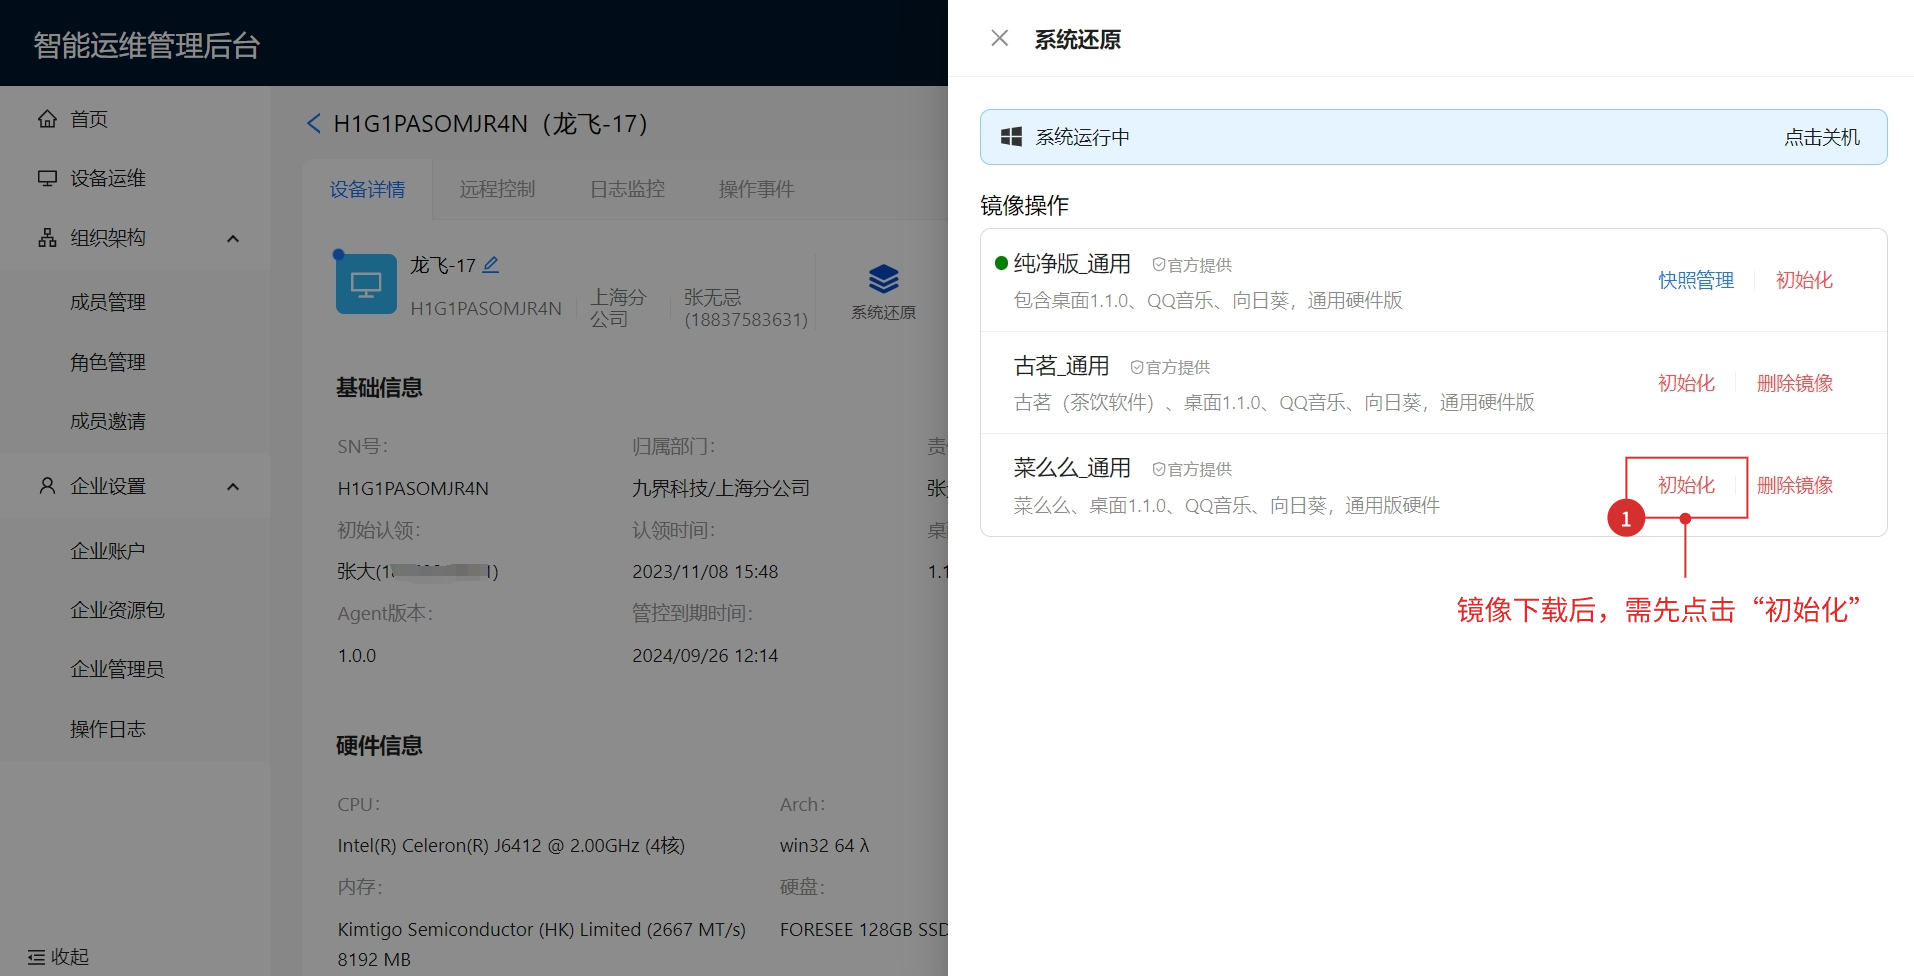The width and height of the screenshot is (1914, 976).
Task: Click 删除镜像 for 茶么么_通用 image
Action: [x=1795, y=485]
